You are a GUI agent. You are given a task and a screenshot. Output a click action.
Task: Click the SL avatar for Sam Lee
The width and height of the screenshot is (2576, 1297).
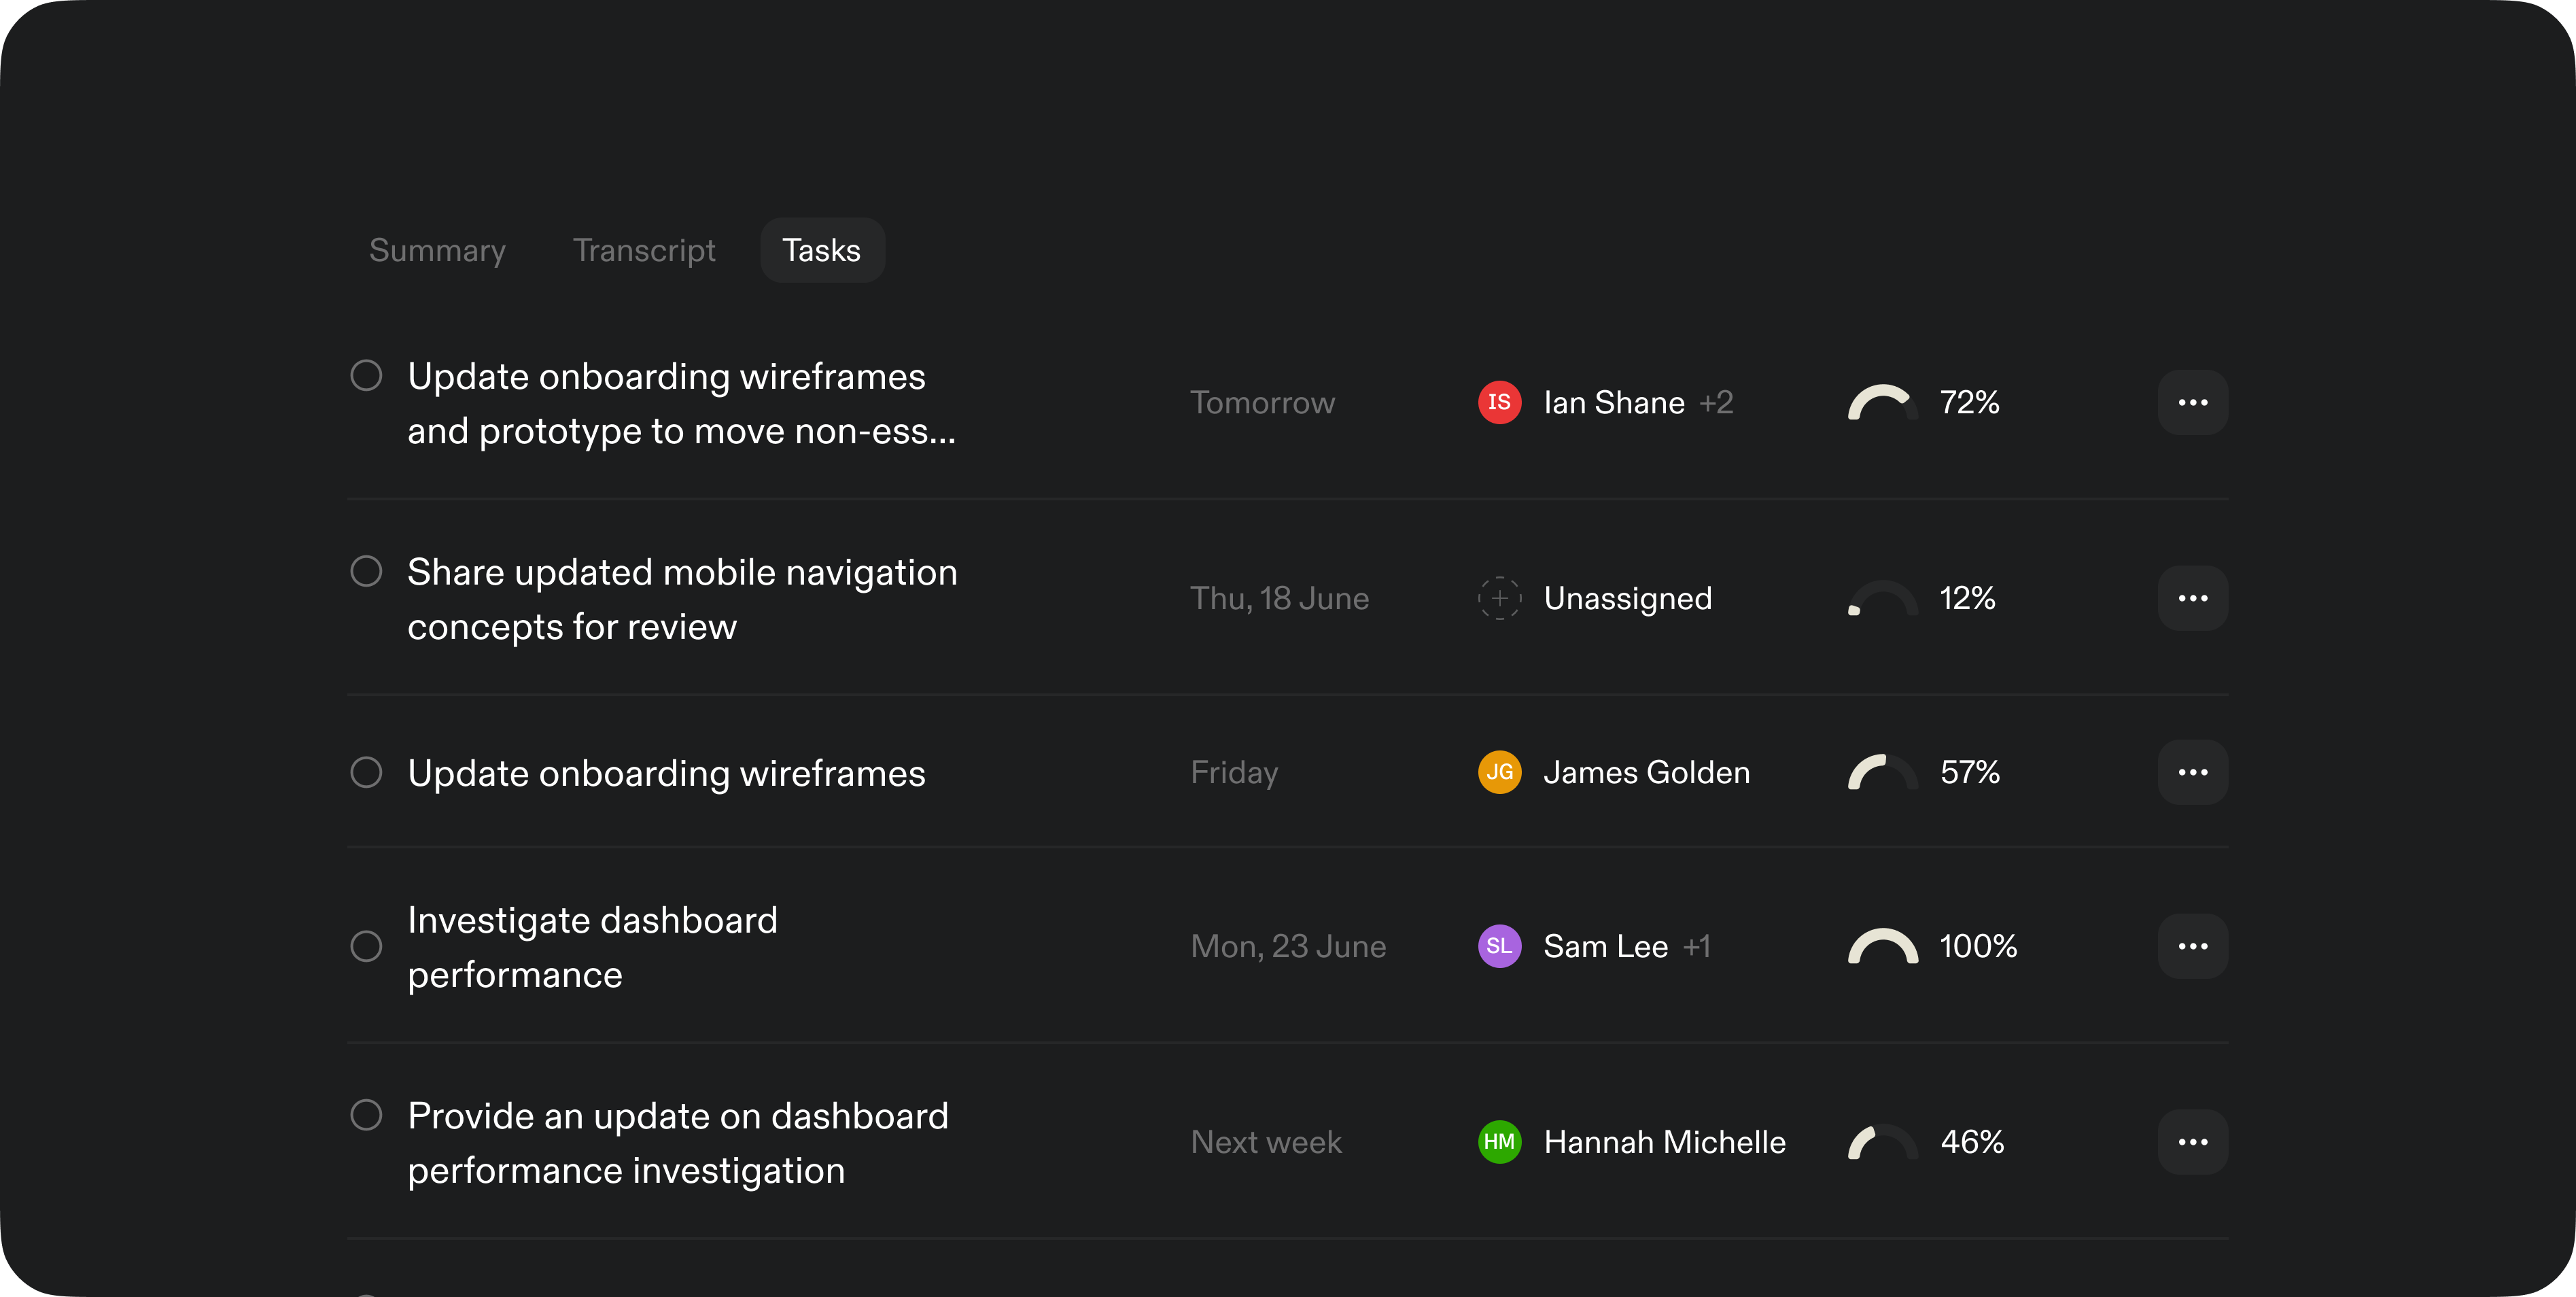(x=1499, y=946)
